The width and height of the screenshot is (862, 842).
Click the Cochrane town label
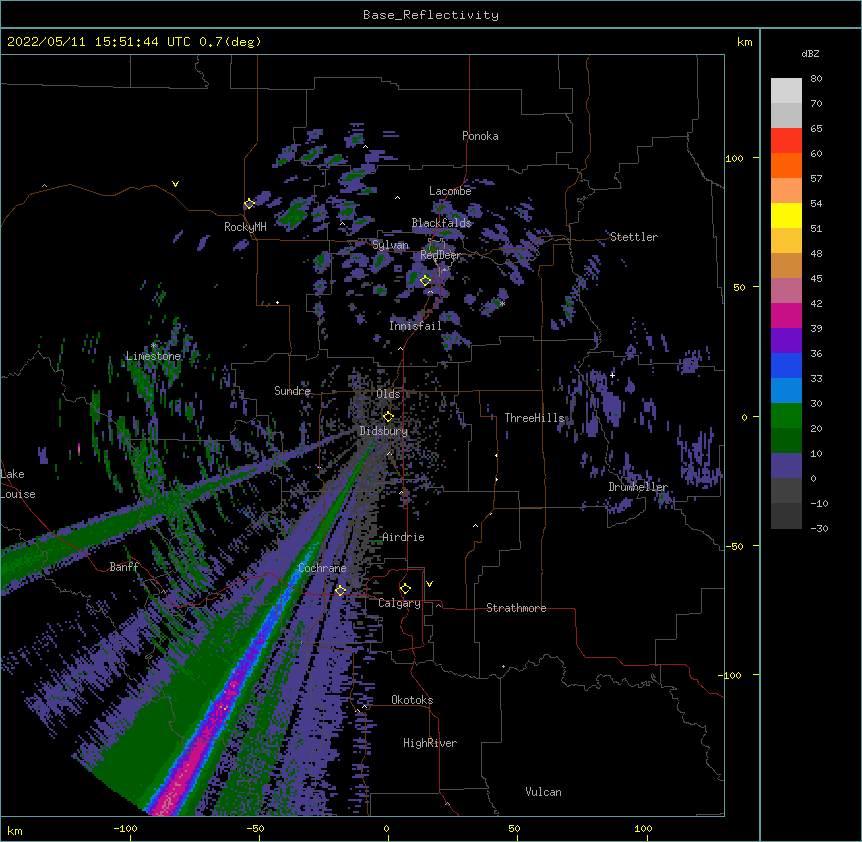(x=322, y=568)
